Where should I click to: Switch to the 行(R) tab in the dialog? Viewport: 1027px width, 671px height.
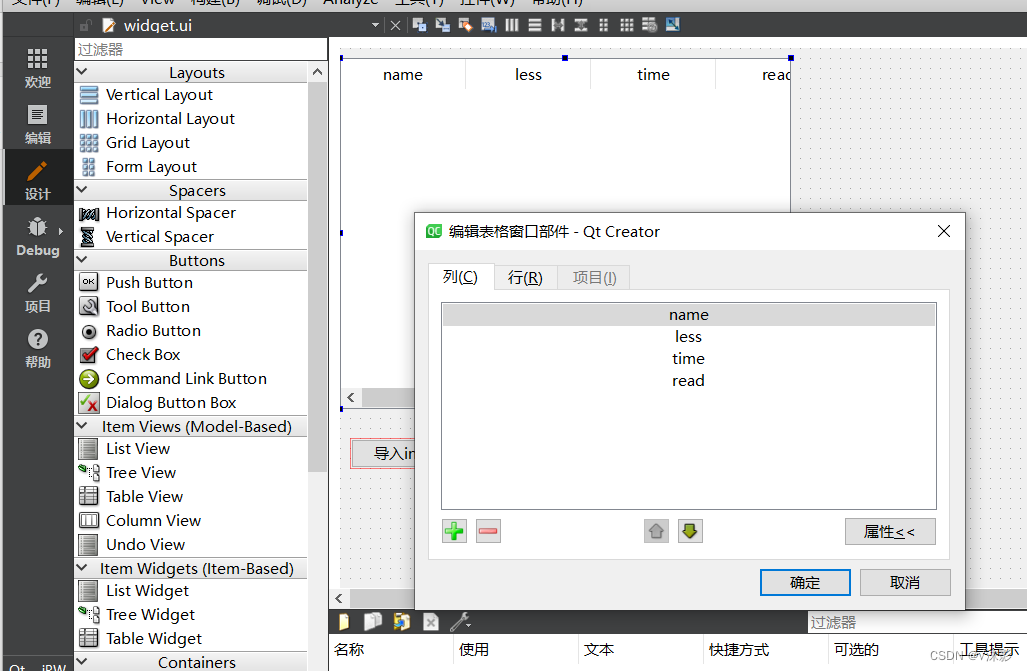tap(524, 277)
